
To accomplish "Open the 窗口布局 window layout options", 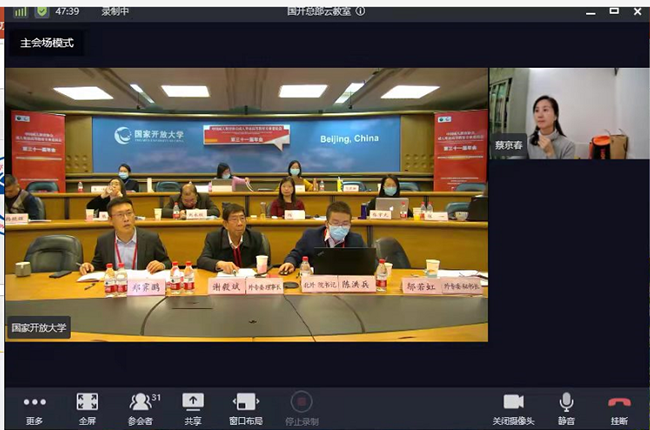I will pyautogui.click(x=246, y=406).
